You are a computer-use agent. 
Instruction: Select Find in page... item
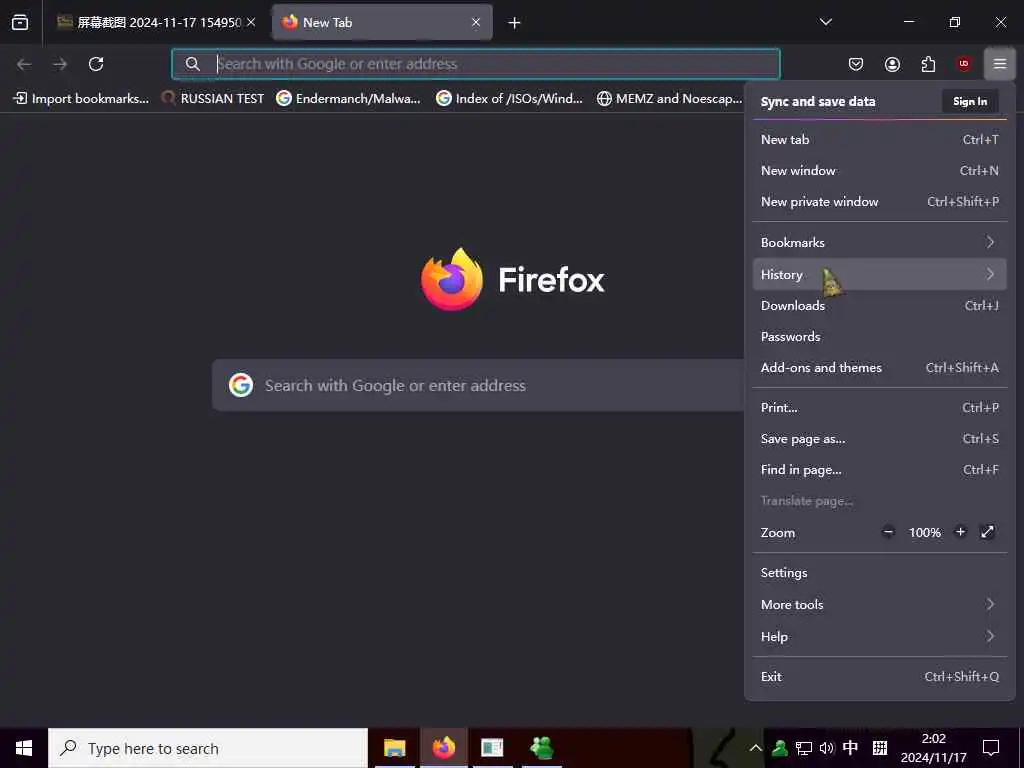point(880,470)
